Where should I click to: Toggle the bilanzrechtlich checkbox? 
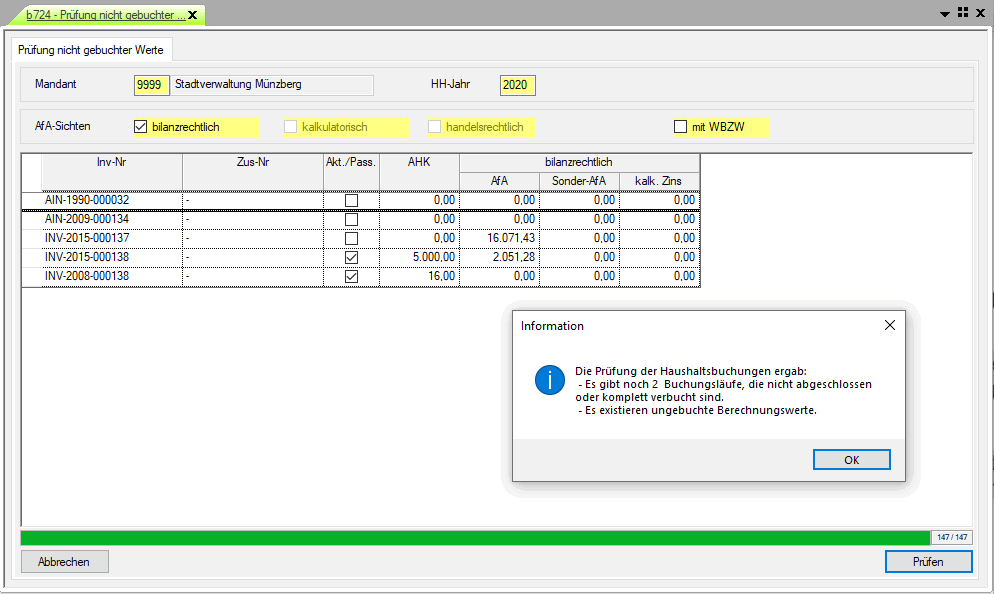pos(141,127)
